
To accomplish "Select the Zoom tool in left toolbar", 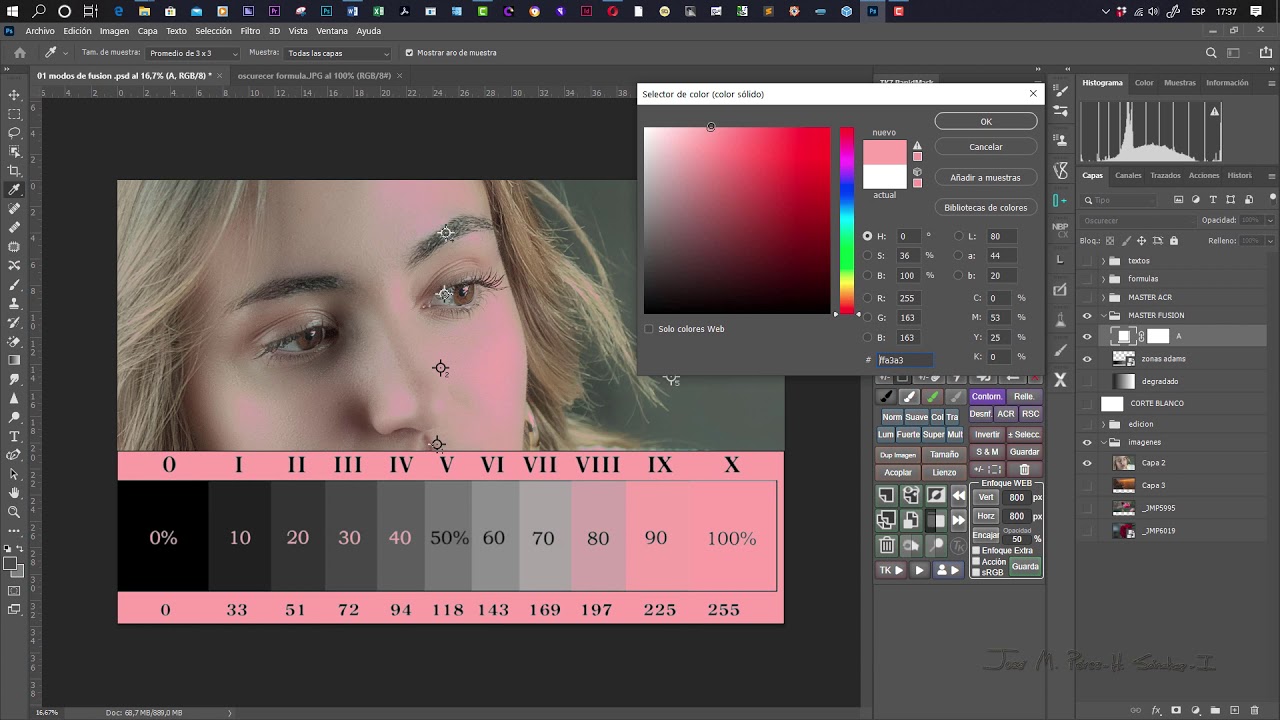I will pyautogui.click(x=14, y=512).
